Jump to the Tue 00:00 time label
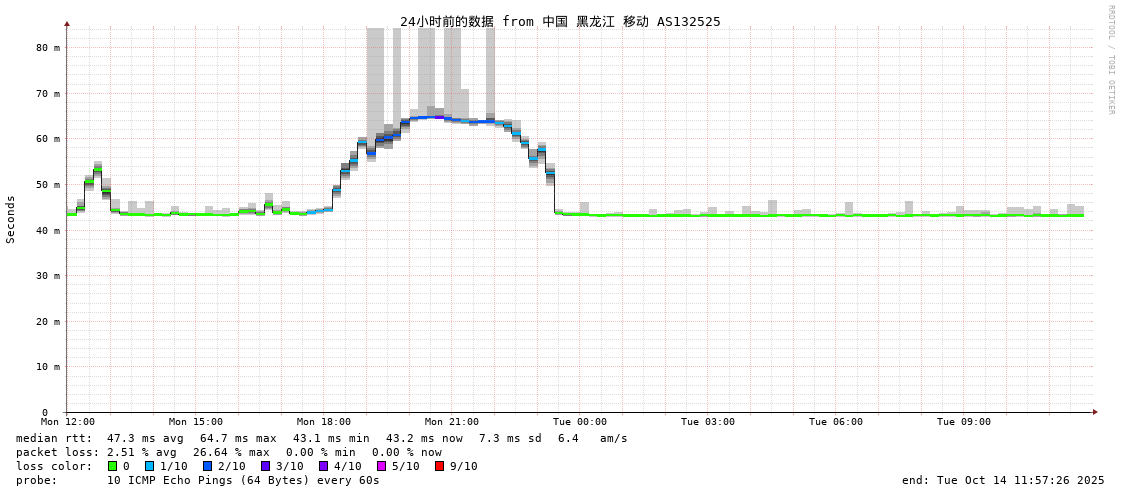Image resolution: width=1121 pixels, height=494 pixels. click(580, 422)
